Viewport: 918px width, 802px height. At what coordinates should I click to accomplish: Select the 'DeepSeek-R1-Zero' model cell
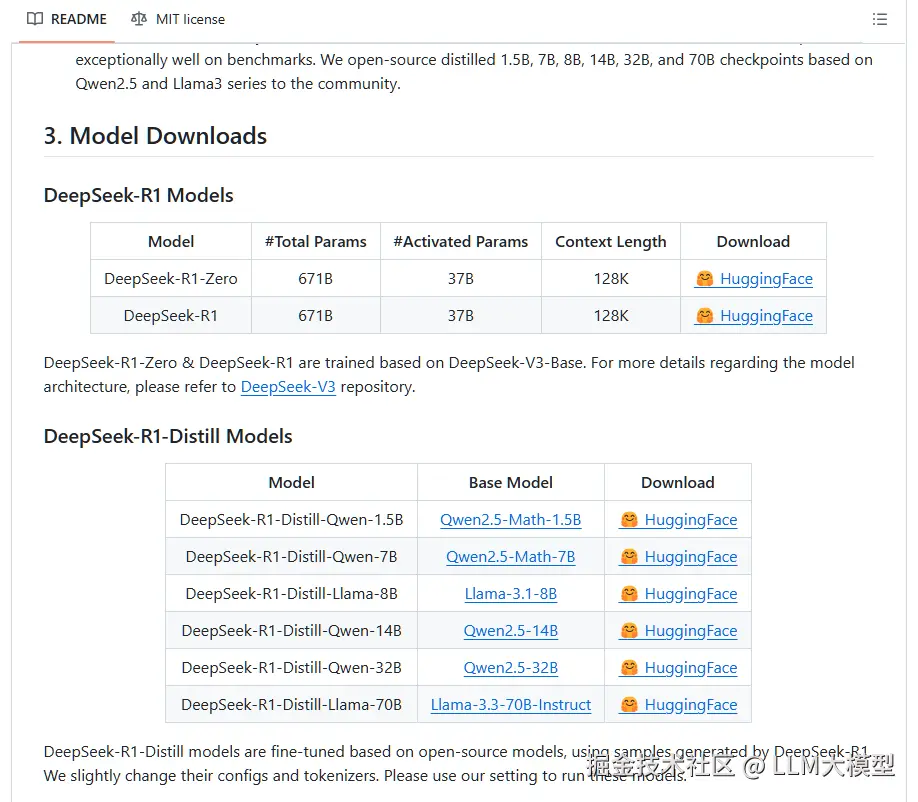[171, 279]
